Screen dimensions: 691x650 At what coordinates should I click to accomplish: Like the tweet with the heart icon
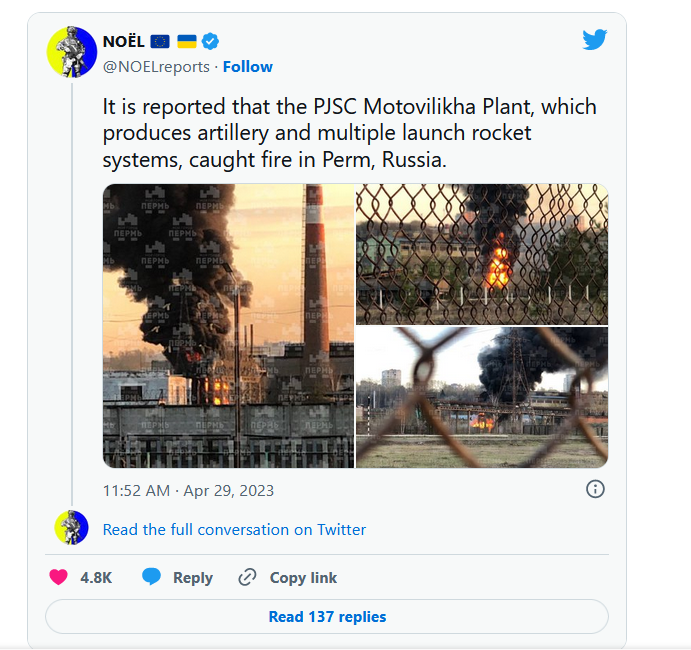point(59,577)
